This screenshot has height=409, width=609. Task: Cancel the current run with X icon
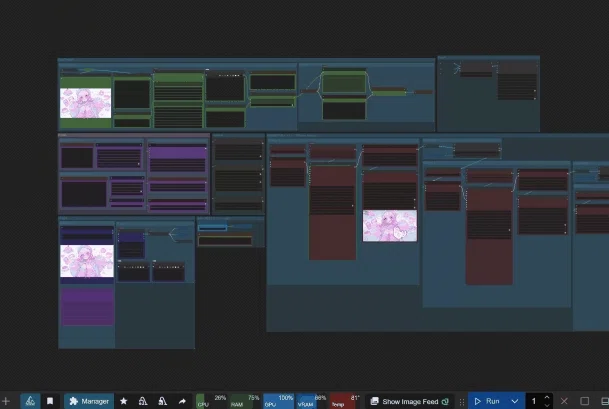[564, 401]
